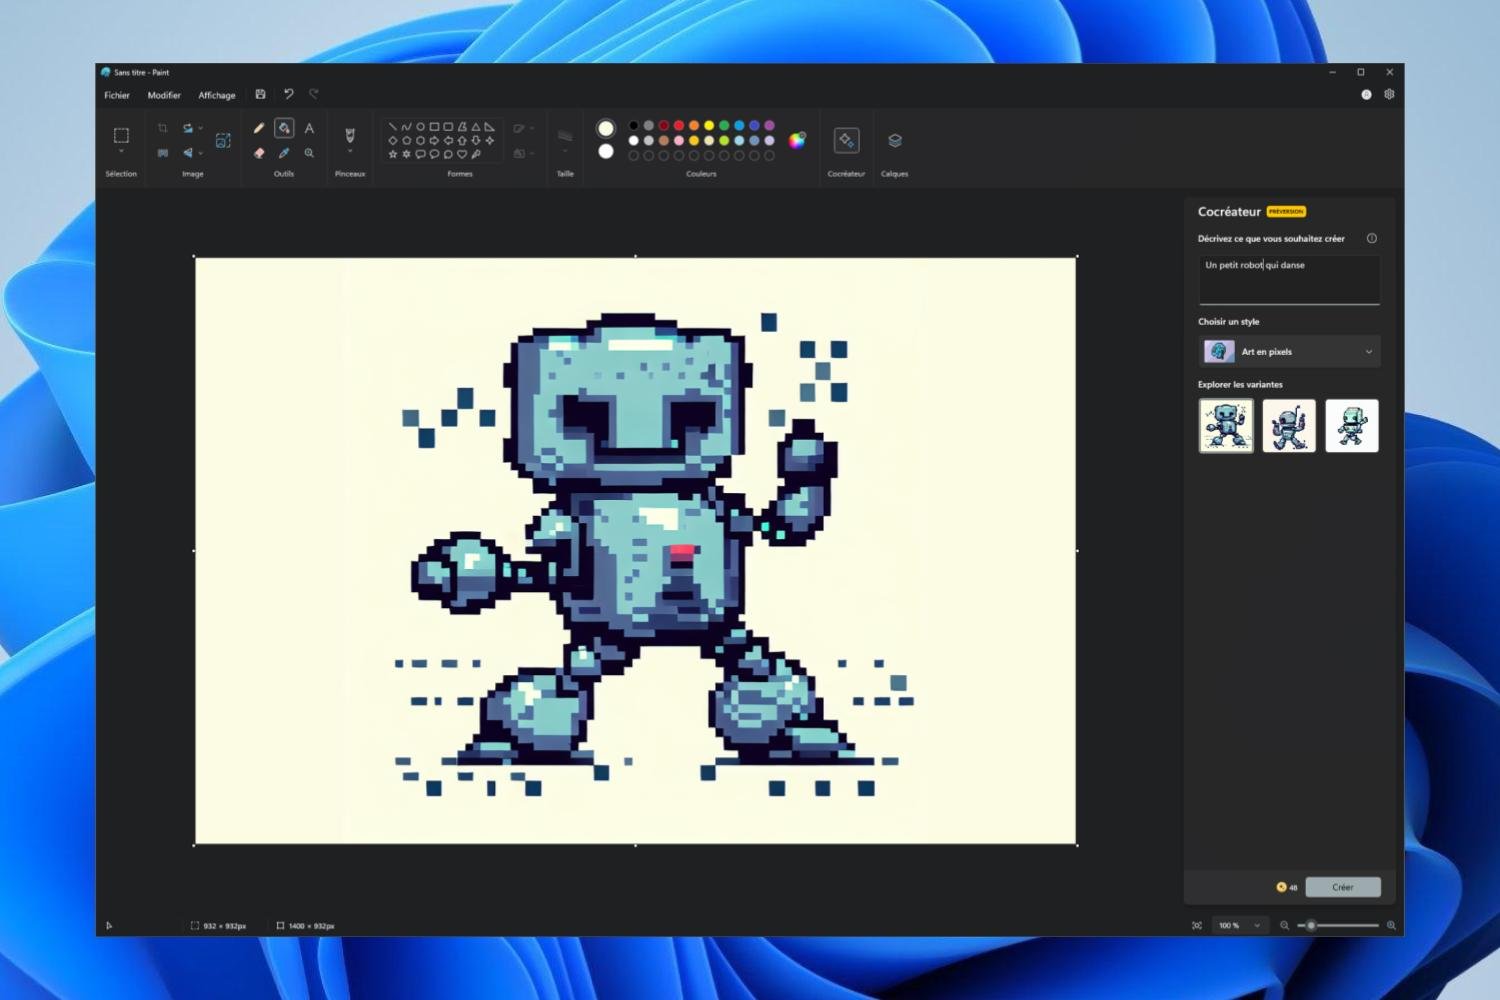Select the five-point star shape
This screenshot has width=1500, height=1000.
pyautogui.click(x=393, y=154)
